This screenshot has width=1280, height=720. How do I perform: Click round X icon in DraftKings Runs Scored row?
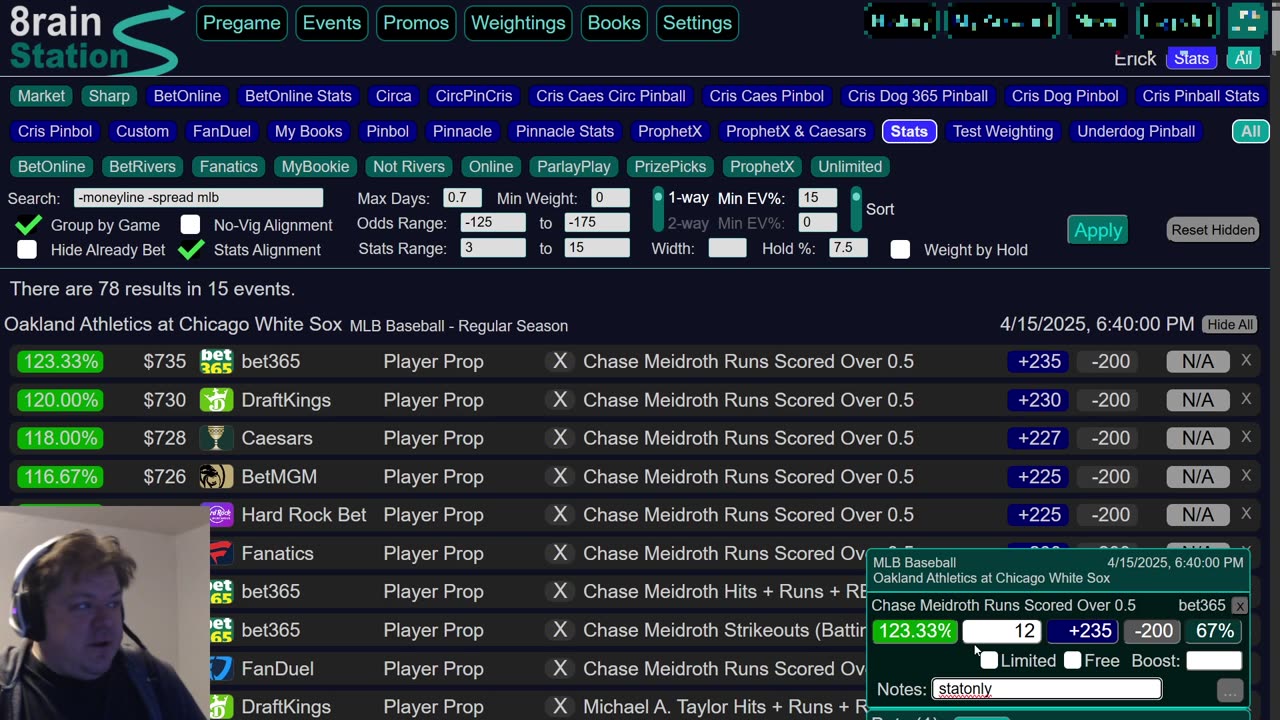pos(560,400)
